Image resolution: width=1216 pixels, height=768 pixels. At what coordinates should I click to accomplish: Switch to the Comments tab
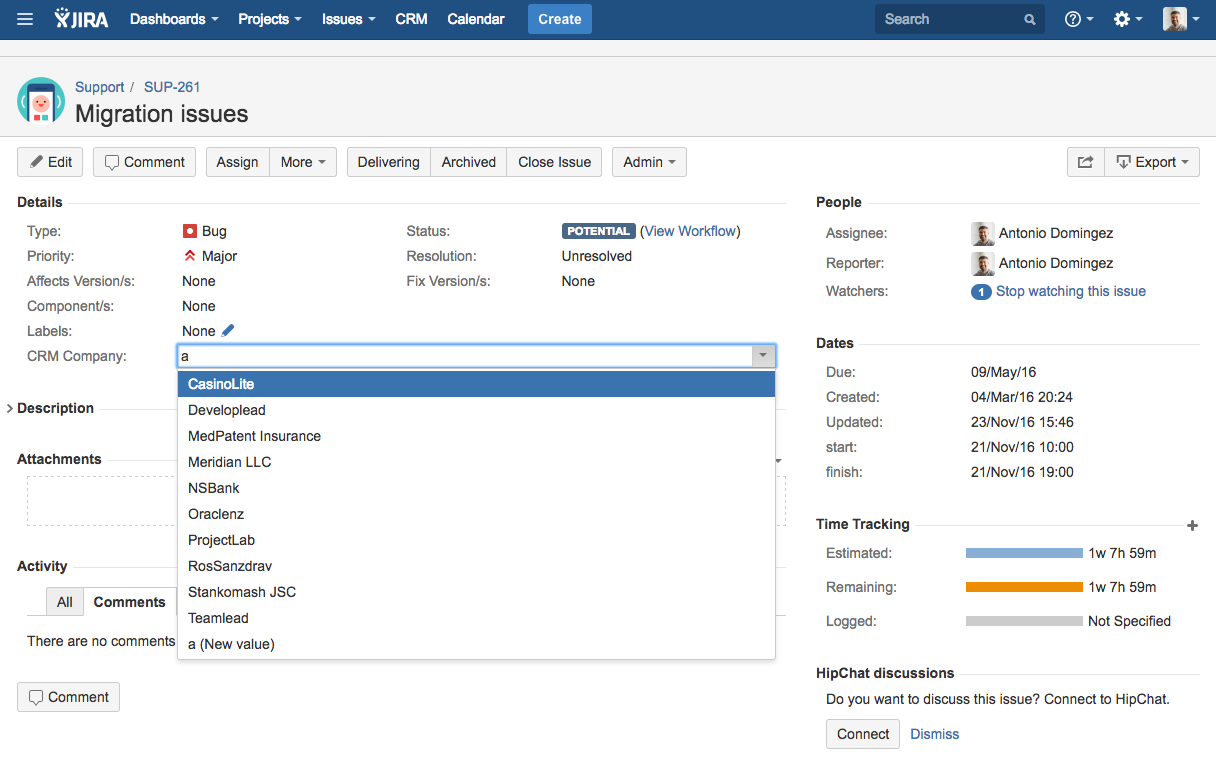(129, 602)
